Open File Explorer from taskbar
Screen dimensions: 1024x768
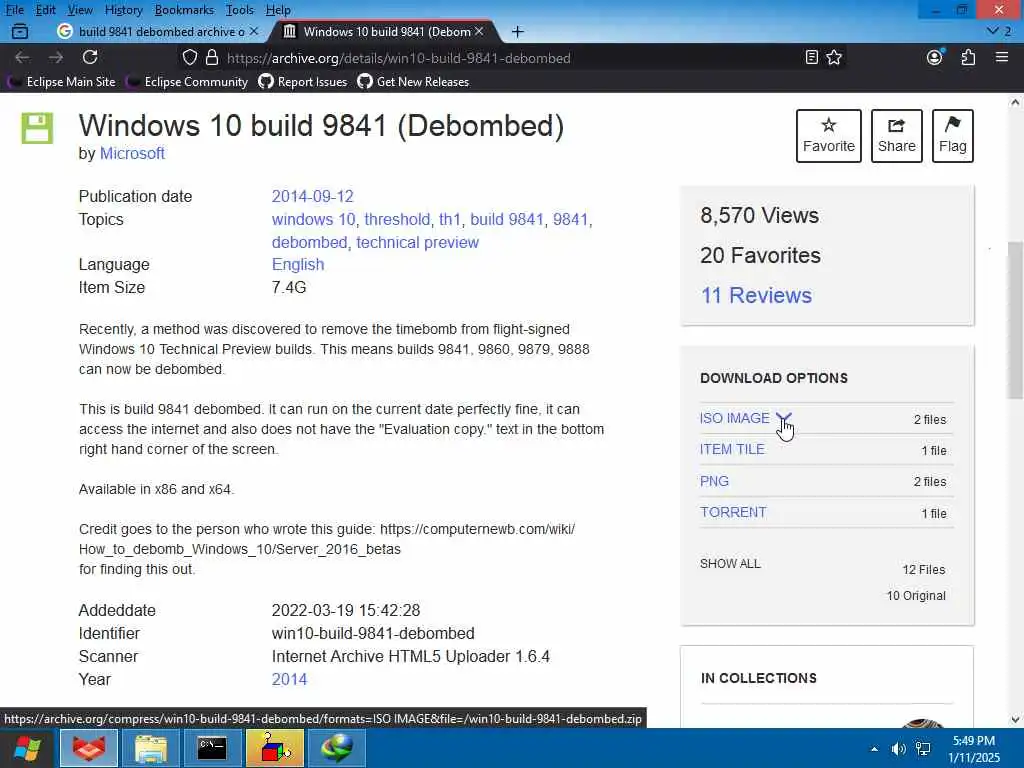click(151, 748)
